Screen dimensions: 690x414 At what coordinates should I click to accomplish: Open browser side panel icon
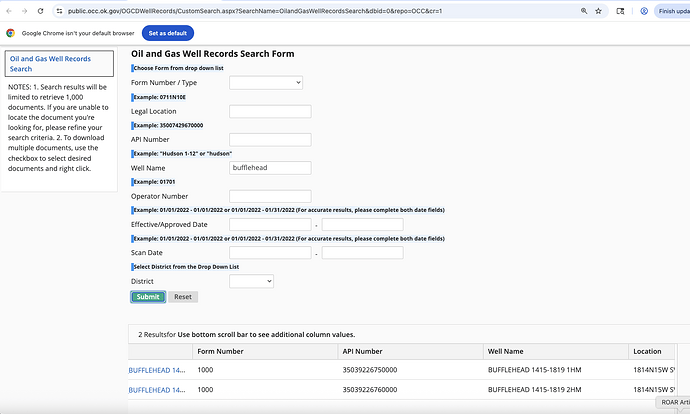(x=620, y=11)
